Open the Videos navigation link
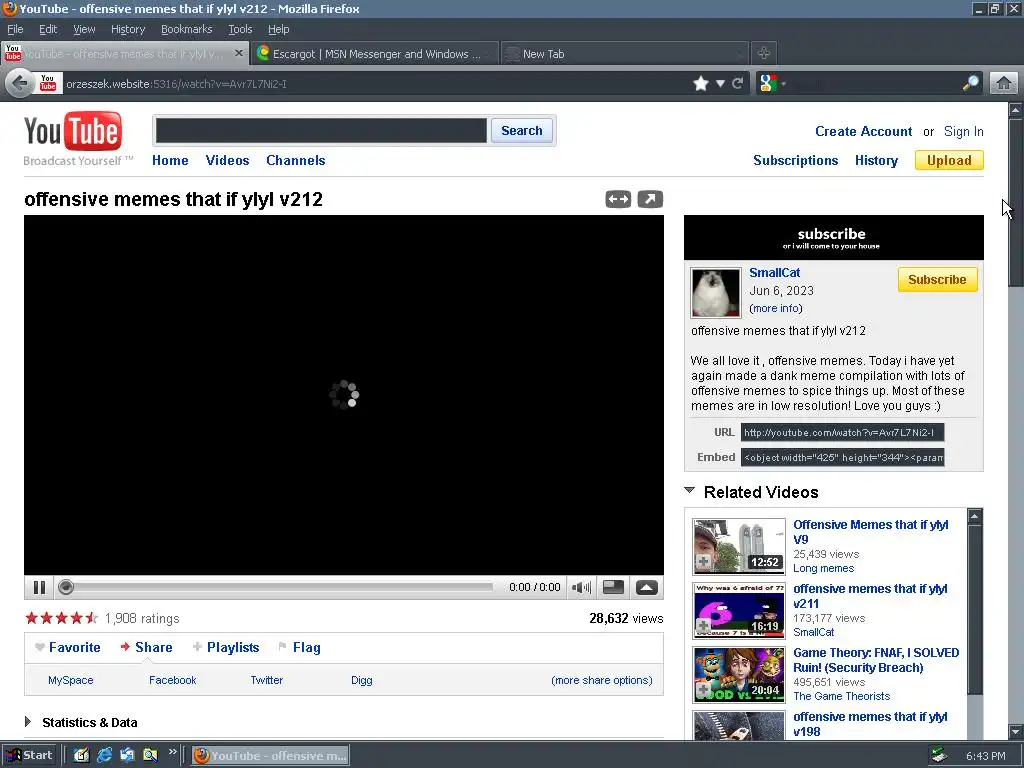 click(227, 161)
